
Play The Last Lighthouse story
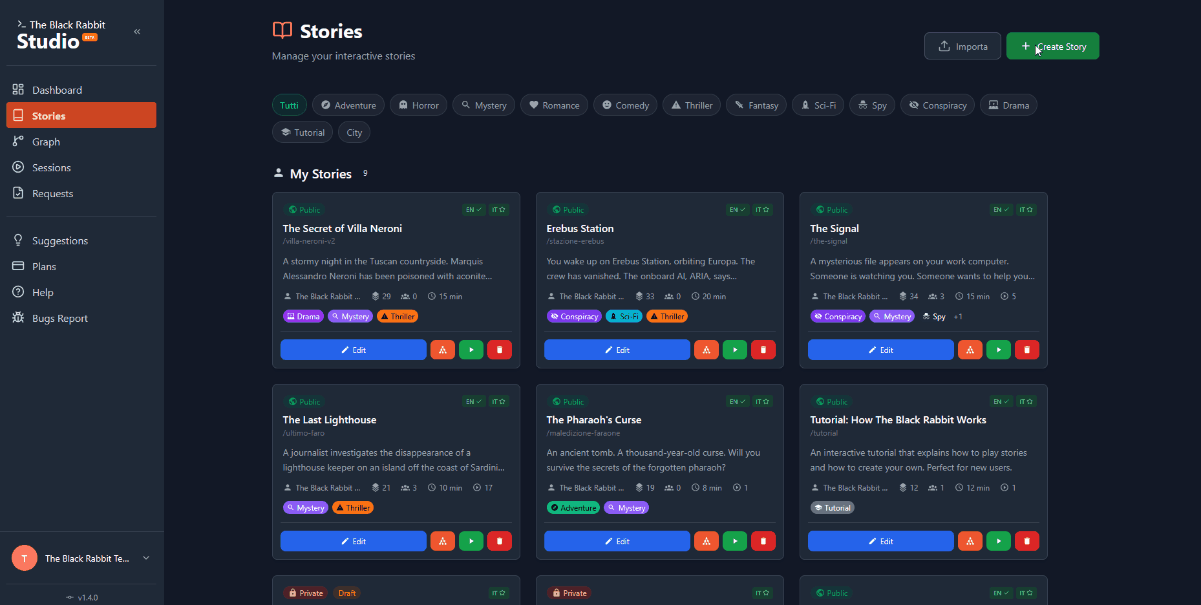point(471,541)
